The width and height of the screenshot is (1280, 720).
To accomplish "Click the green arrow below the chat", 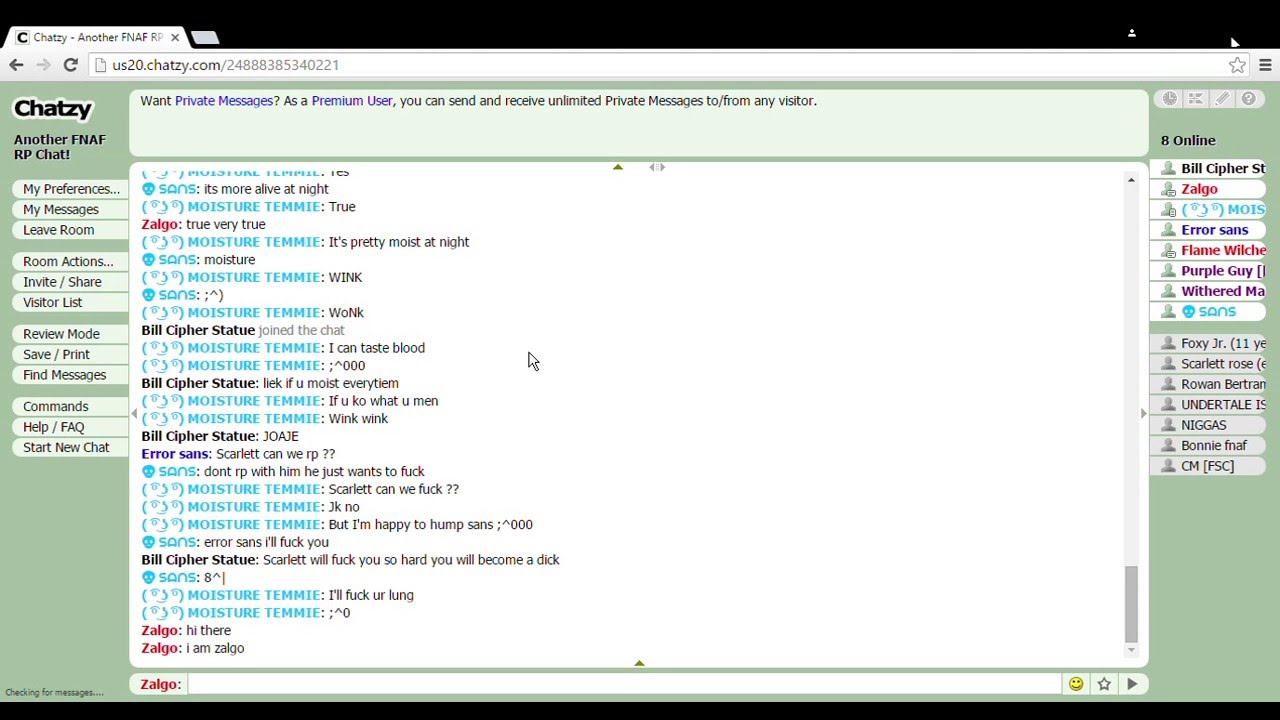I will tap(639, 663).
